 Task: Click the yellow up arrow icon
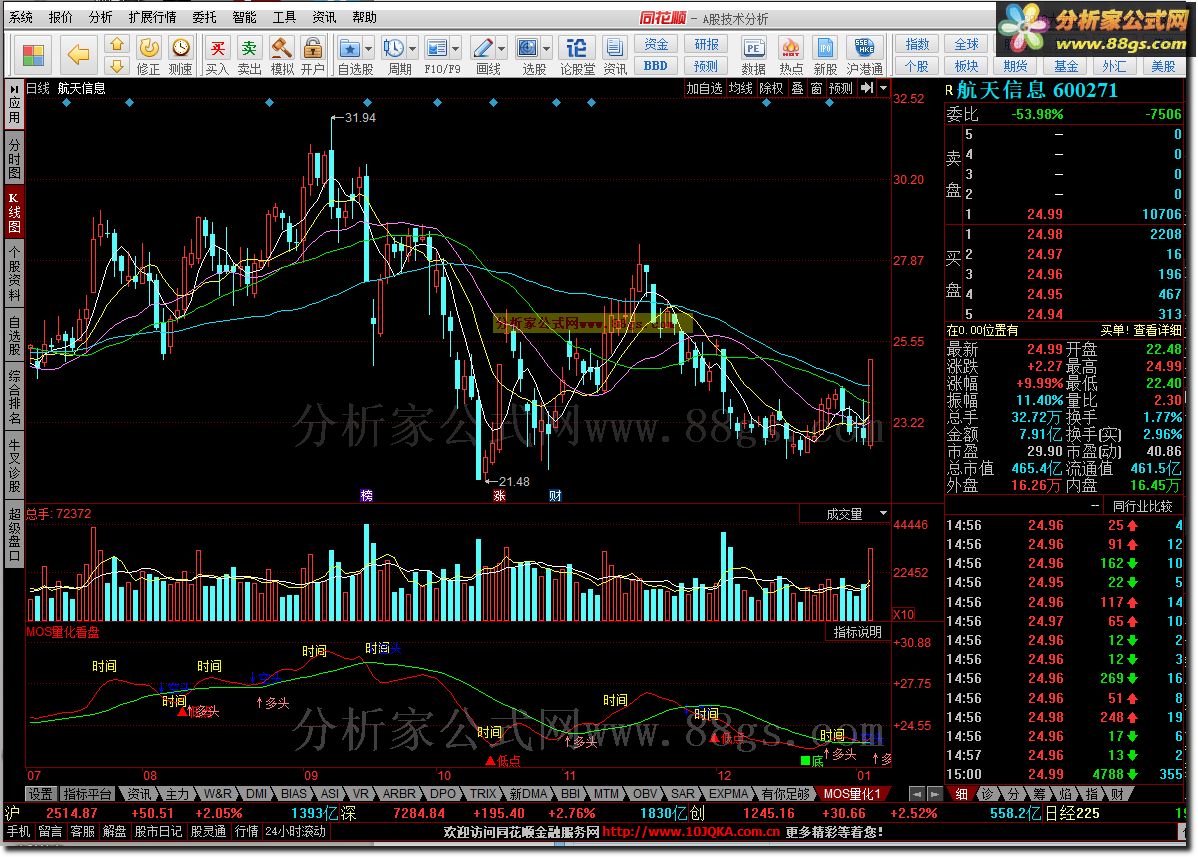[117, 44]
